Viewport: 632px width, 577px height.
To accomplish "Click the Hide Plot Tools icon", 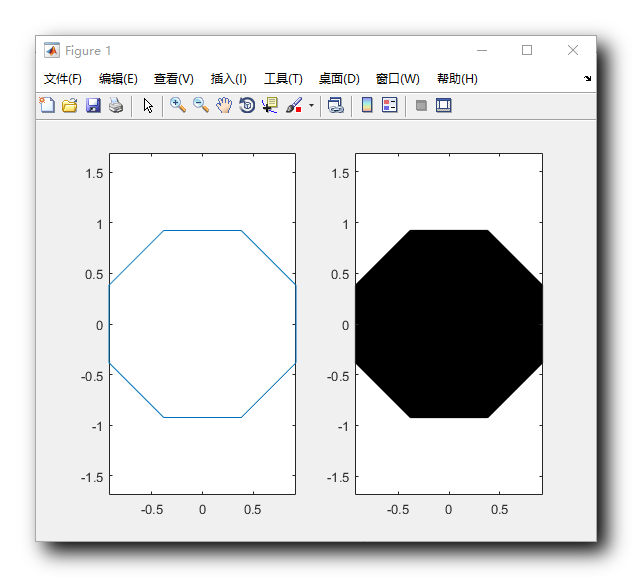I will (x=421, y=106).
